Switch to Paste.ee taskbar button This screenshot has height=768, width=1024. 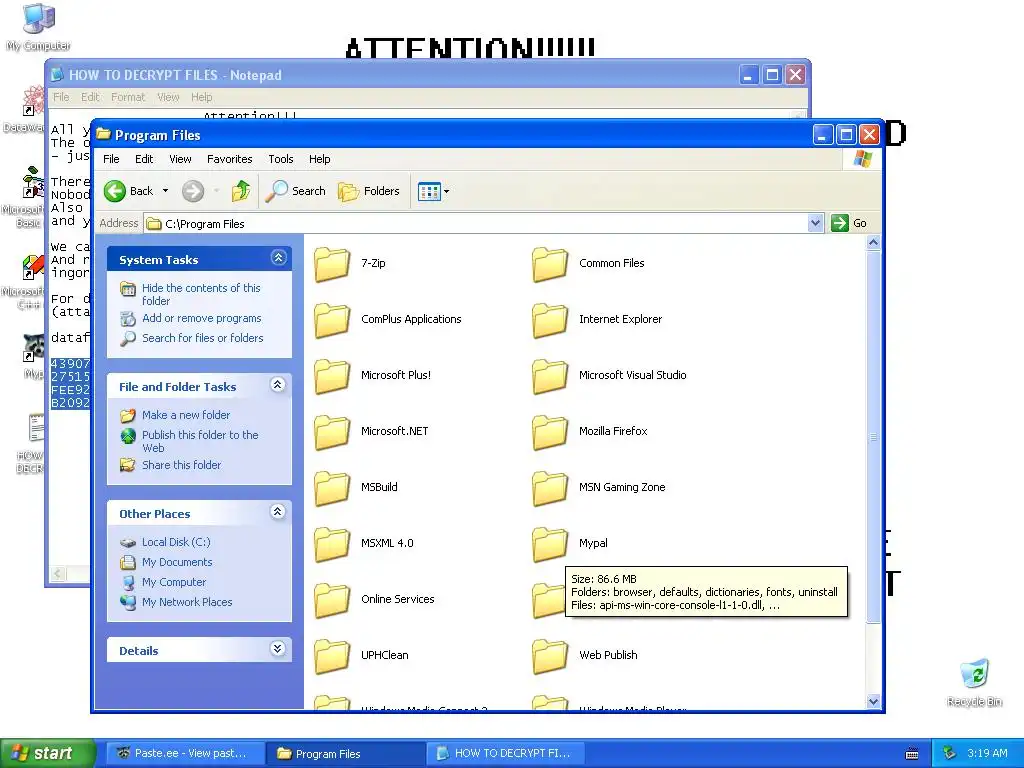[x=184, y=753]
